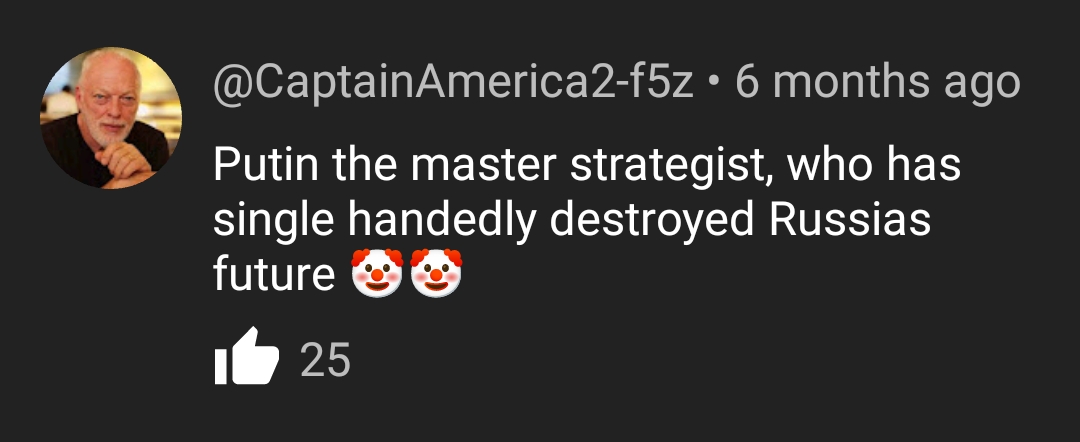
Task: Click the word "destroyed" in the comment
Action: pos(652,222)
